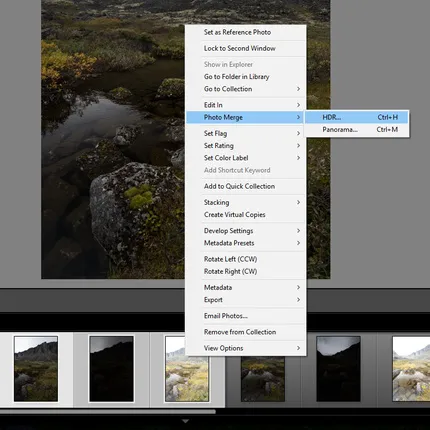Viewport: 430px width, 430px height.
Task: Choose Set as Reference Photo
Action: pyautogui.click(x=246, y=32)
